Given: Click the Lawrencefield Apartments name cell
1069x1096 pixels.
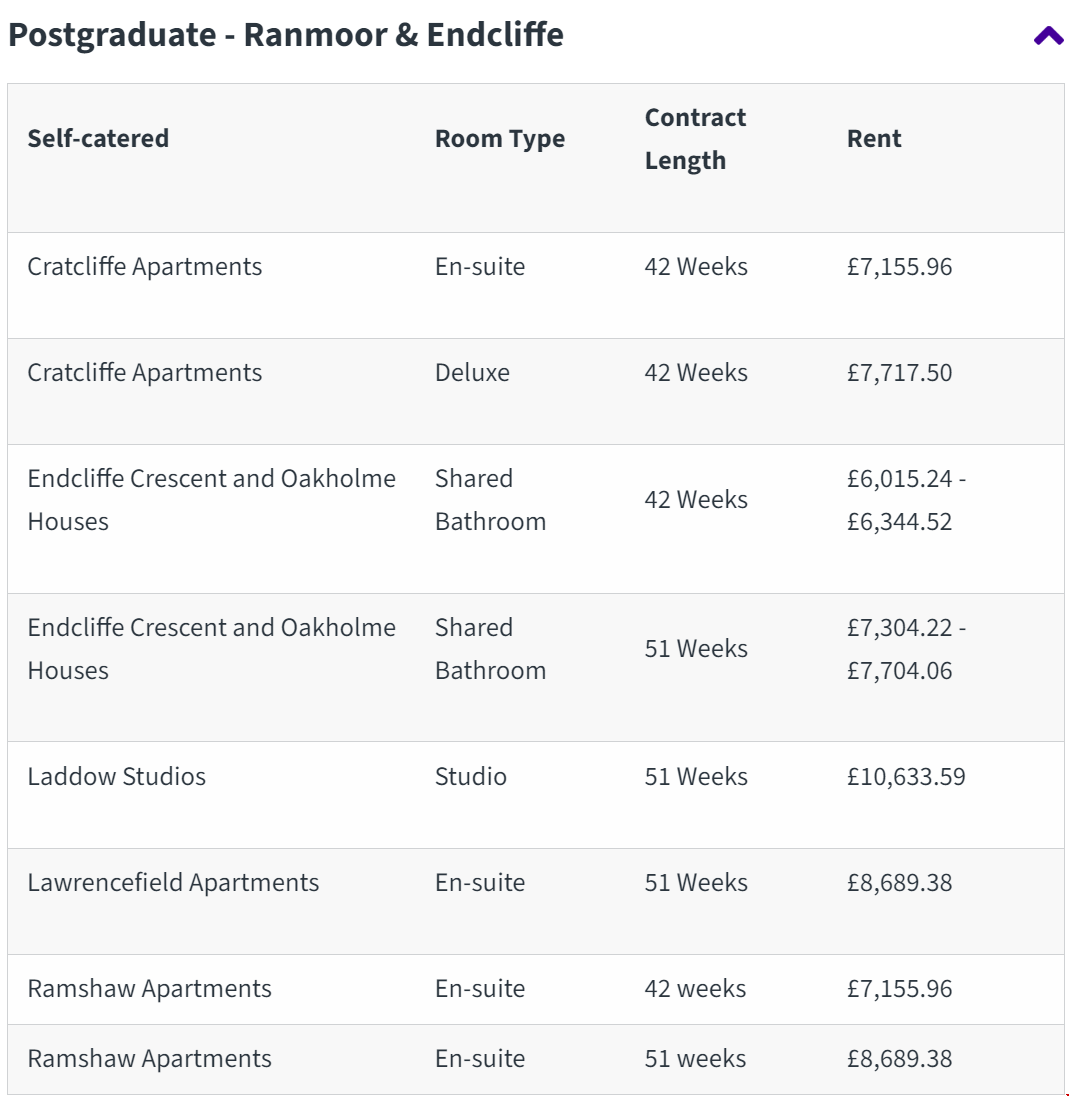Looking at the screenshot, I should (173, 882).
